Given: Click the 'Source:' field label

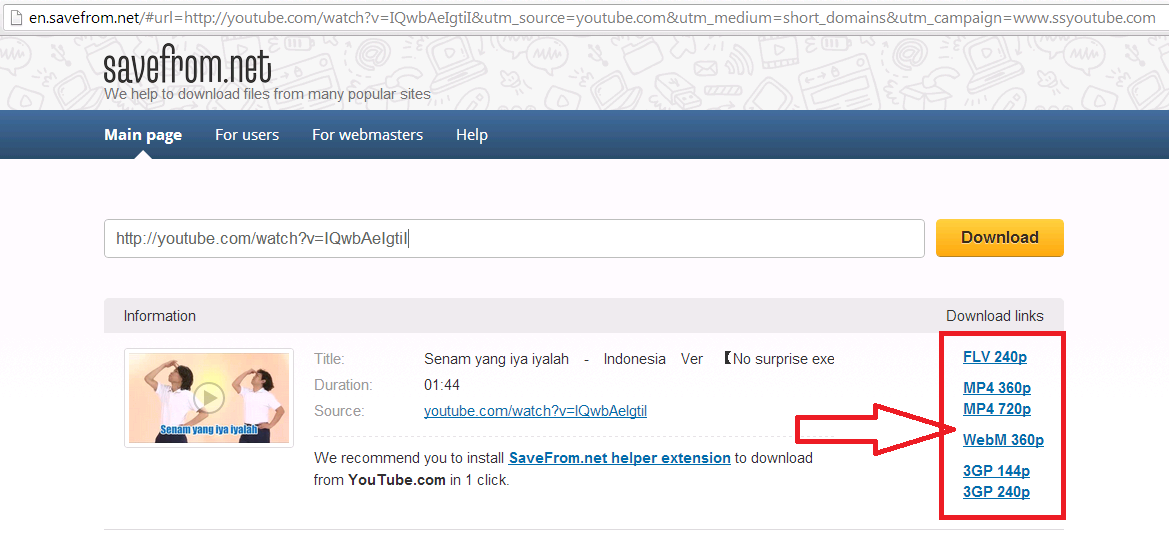Looking at the screenshot, I should pyautogui.click(x=338, y=411).
